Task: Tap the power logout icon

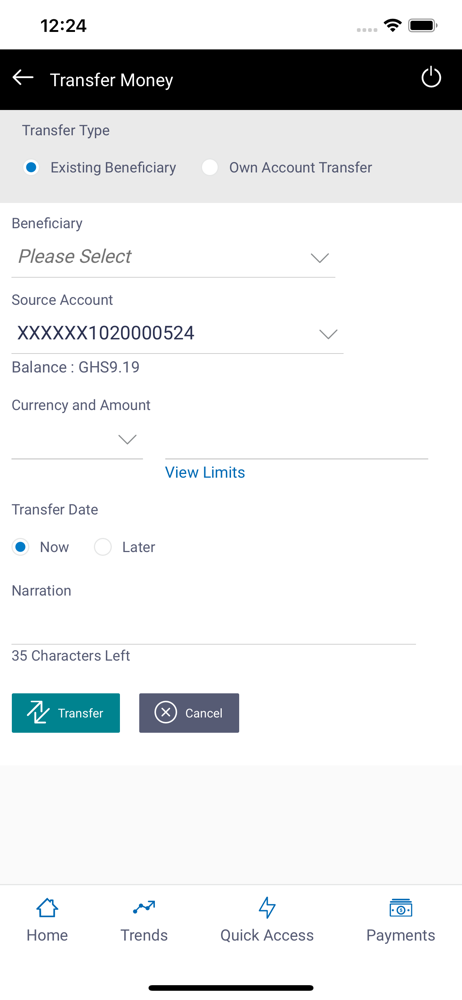Action: 431,78
